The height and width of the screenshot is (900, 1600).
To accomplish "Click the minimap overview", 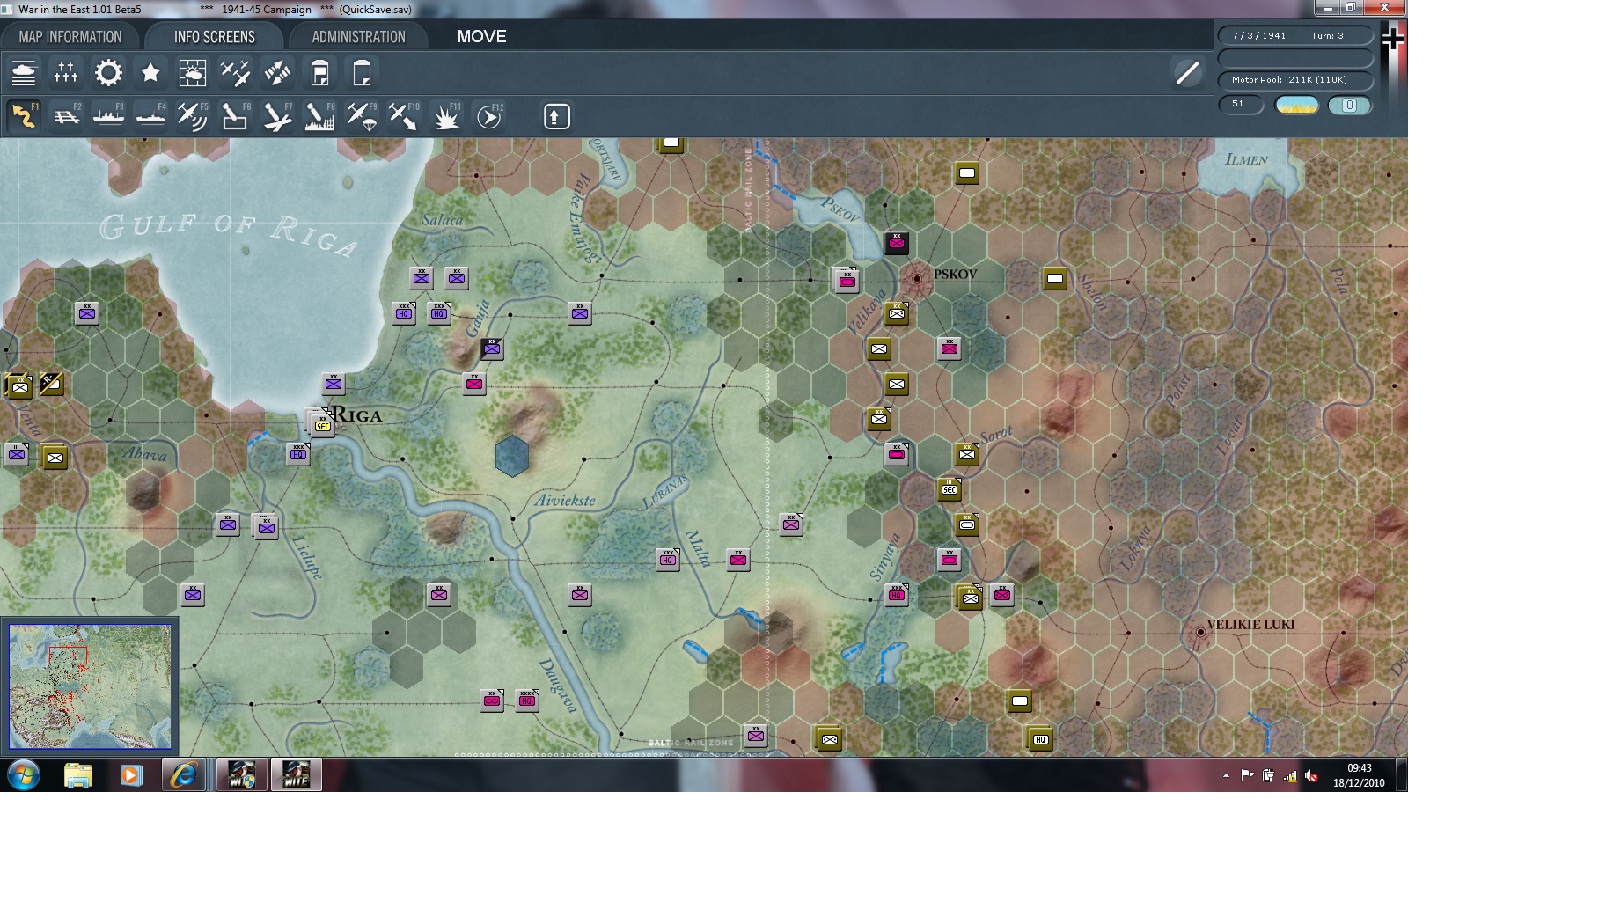I will 90,686.
